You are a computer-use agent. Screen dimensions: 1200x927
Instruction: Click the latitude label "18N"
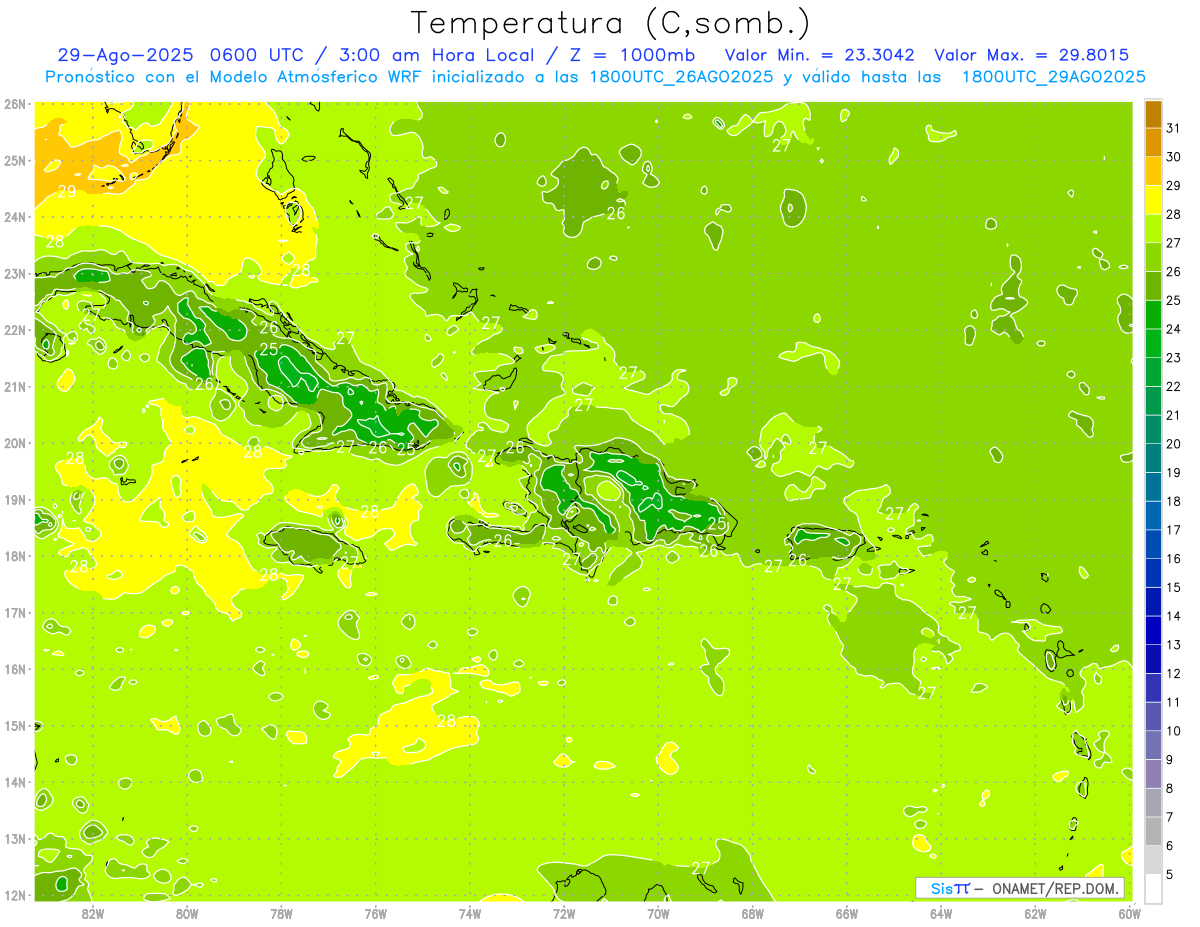point(14,556)
